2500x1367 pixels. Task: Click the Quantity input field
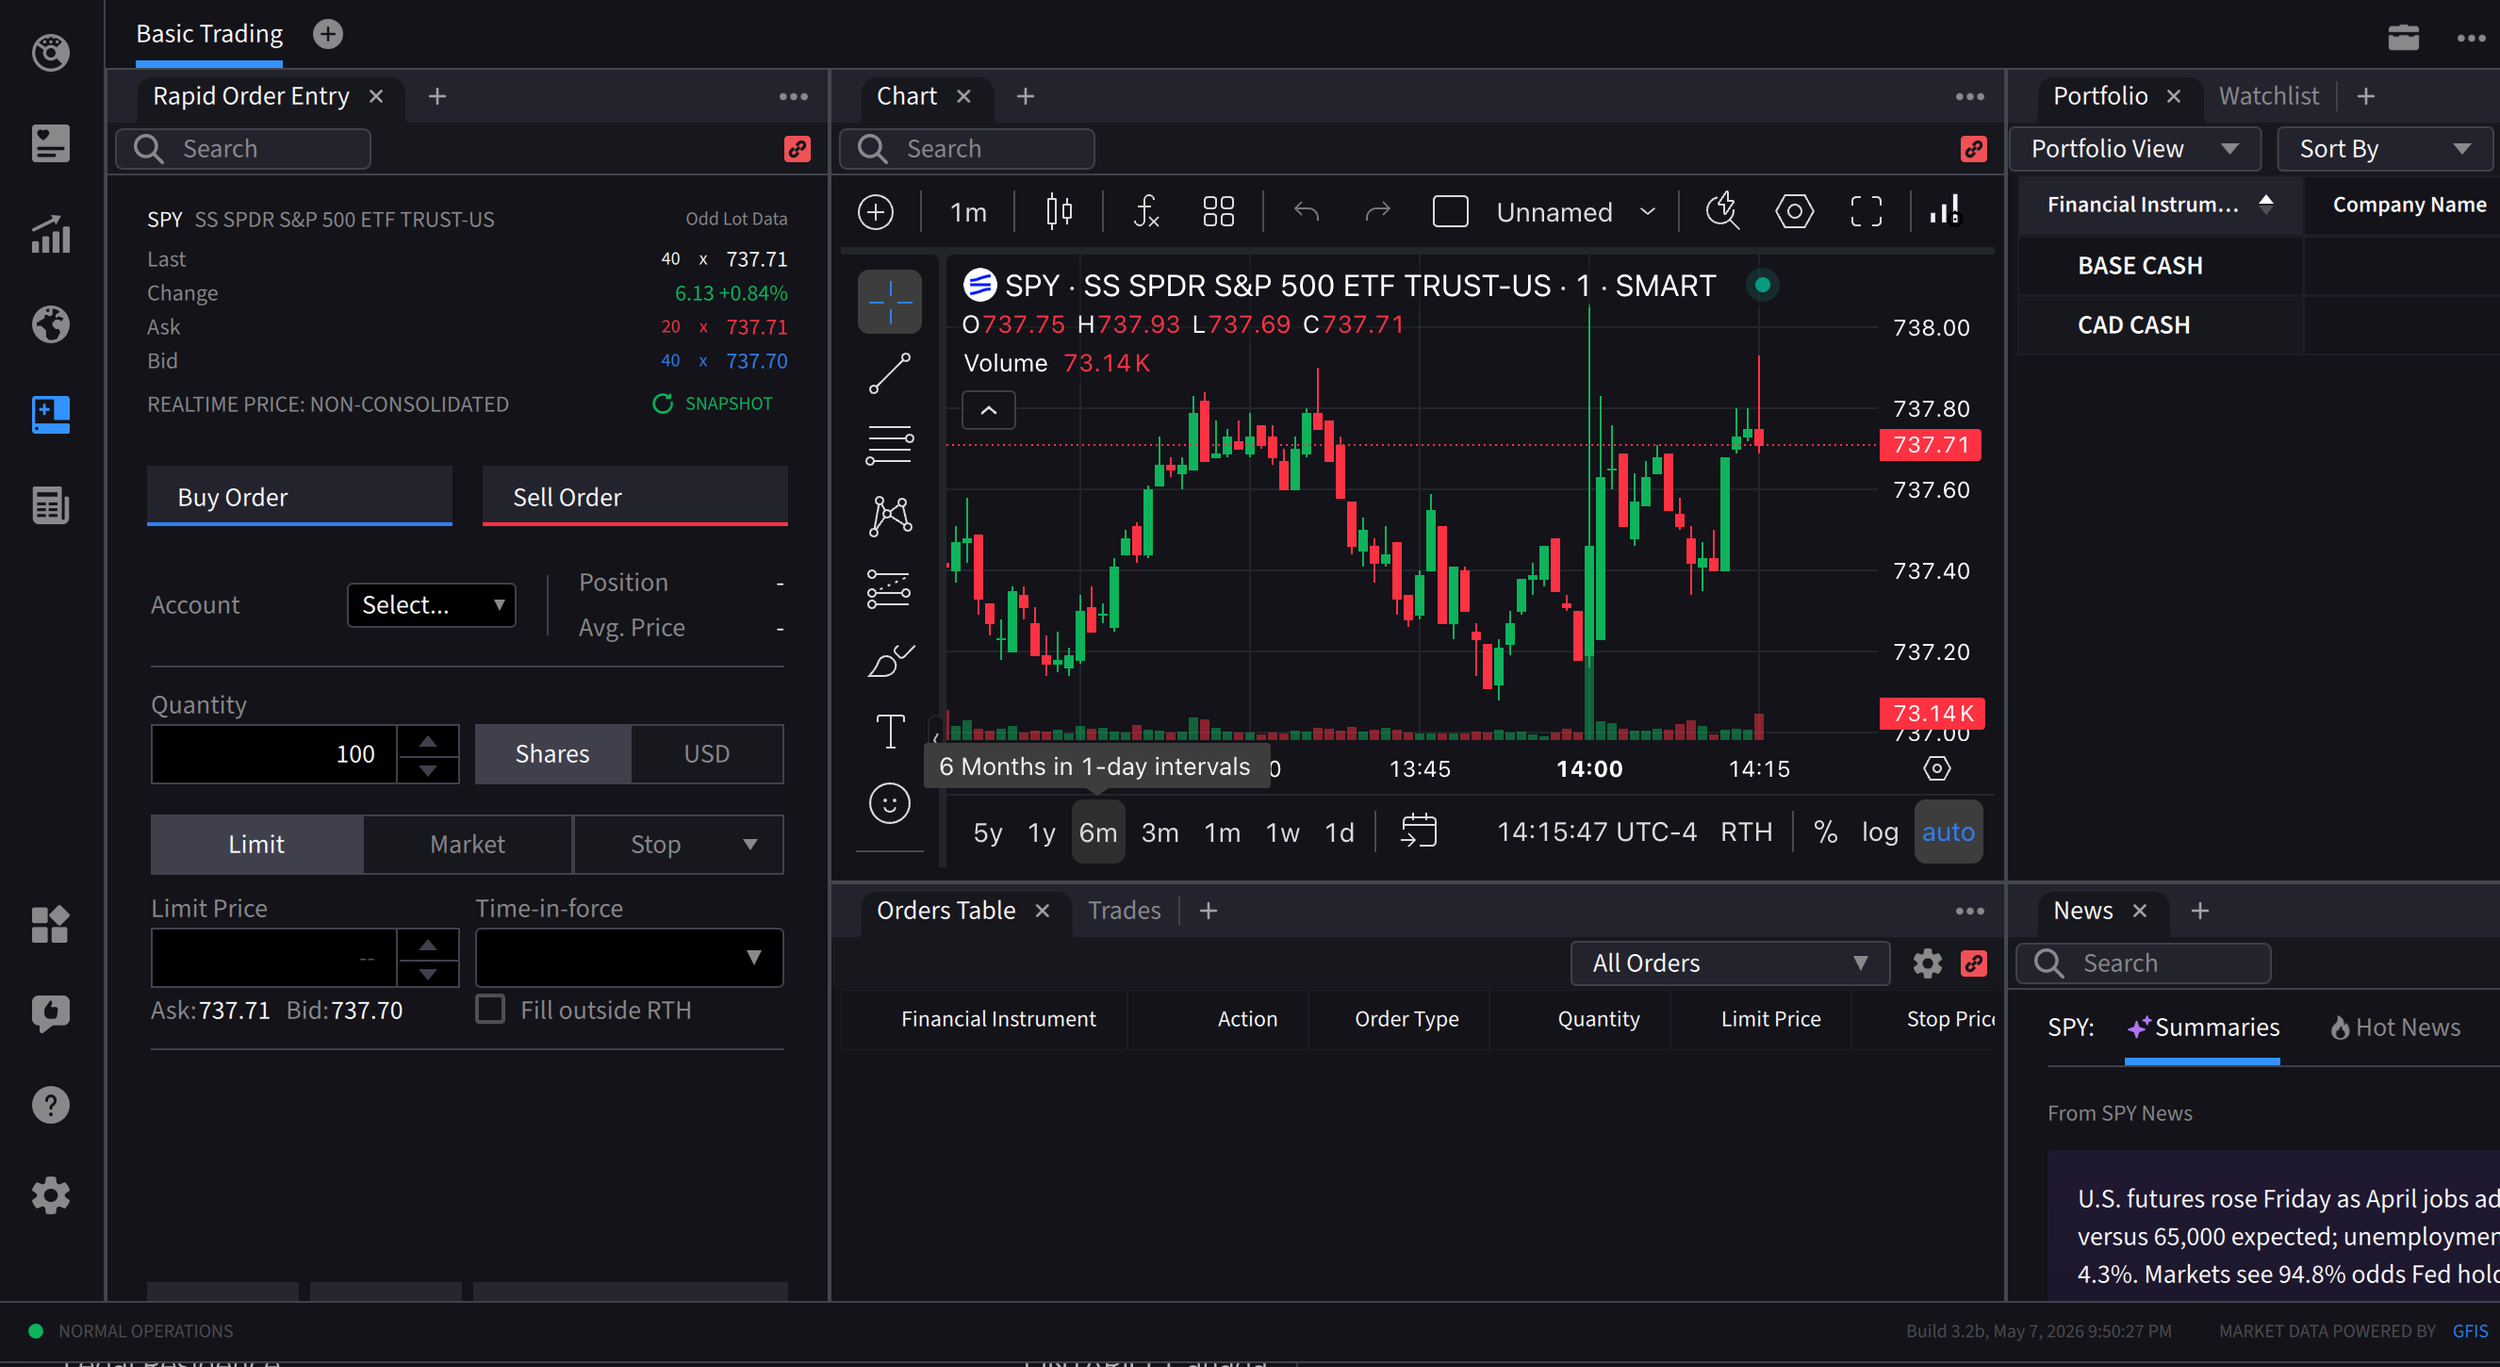[x=274, y=754]
